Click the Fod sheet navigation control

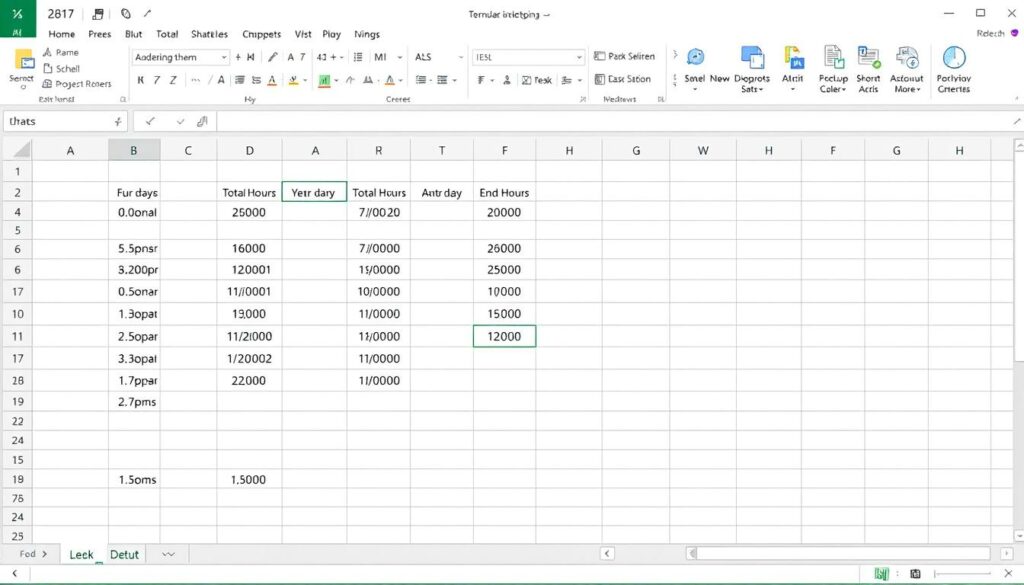[x=33, y=554]
